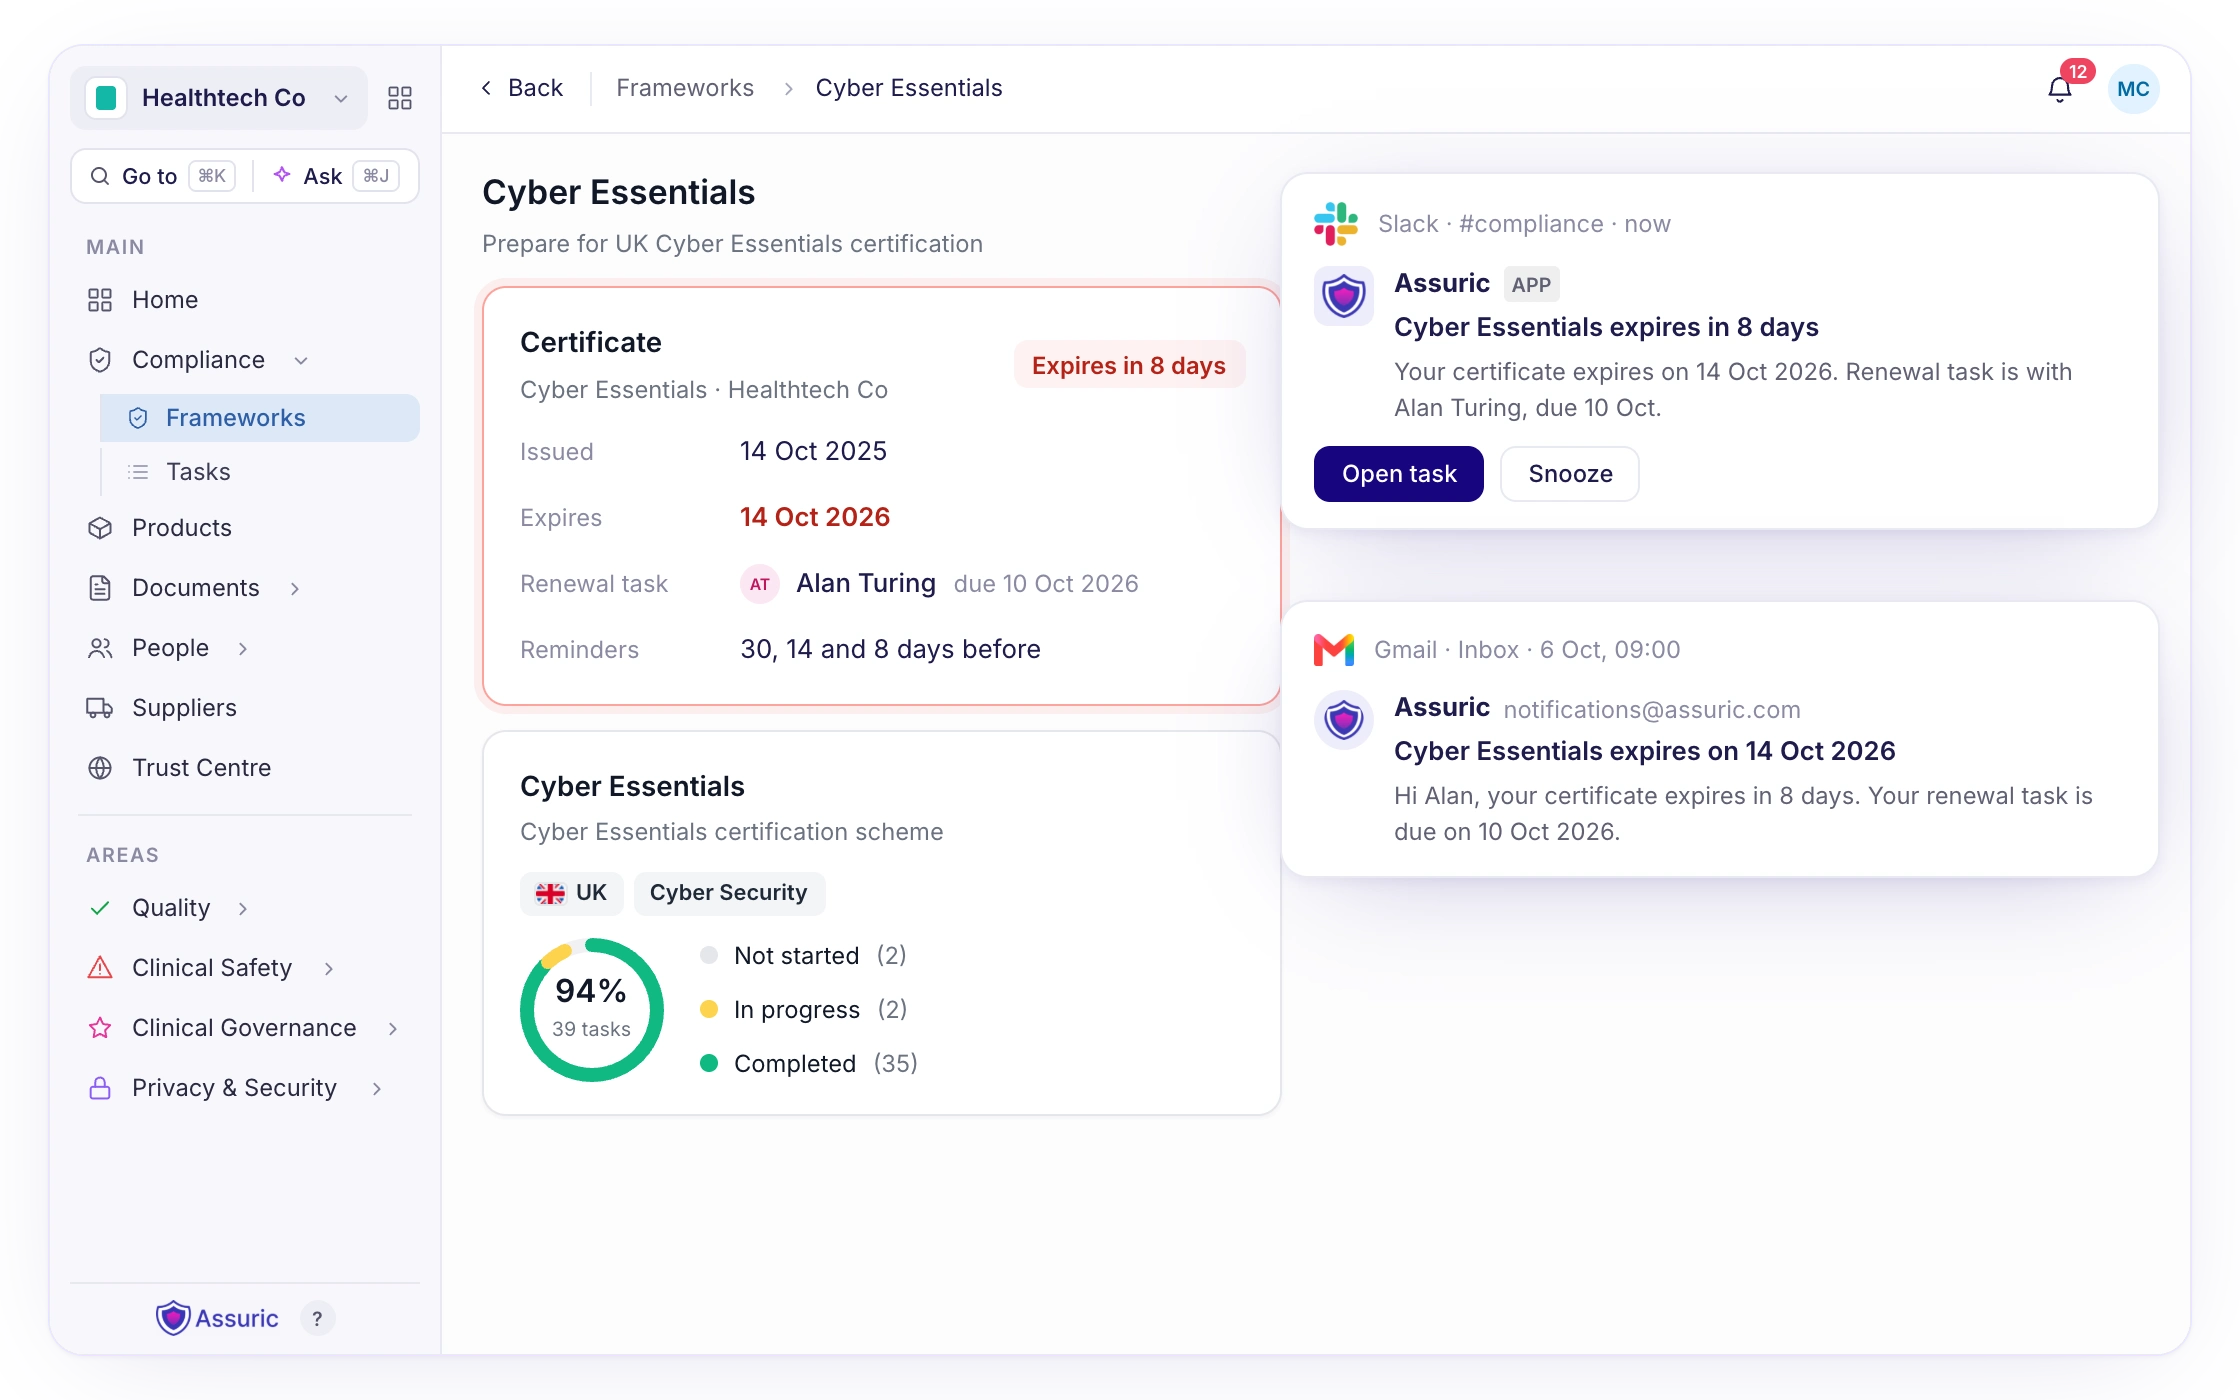Viewport: 2240px width, 1400px height.
Task: Click the Suppliers truck icon
Action: point(100,708)
